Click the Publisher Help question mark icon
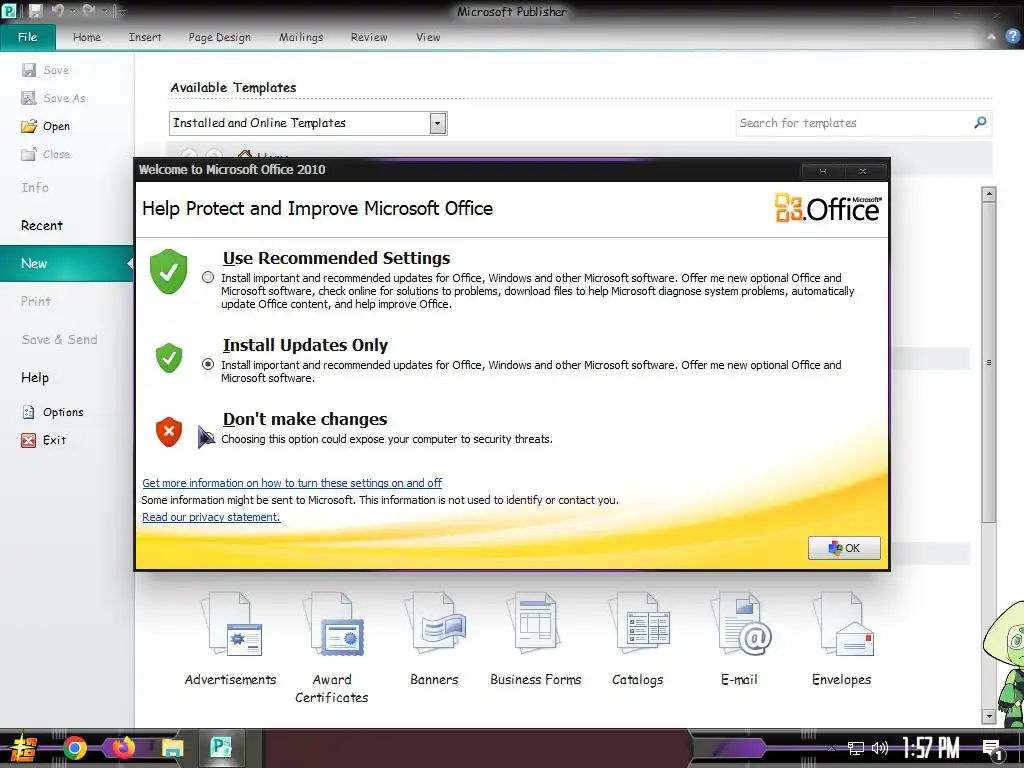This screenshot has height=768, width=1024. (1013, 37)
